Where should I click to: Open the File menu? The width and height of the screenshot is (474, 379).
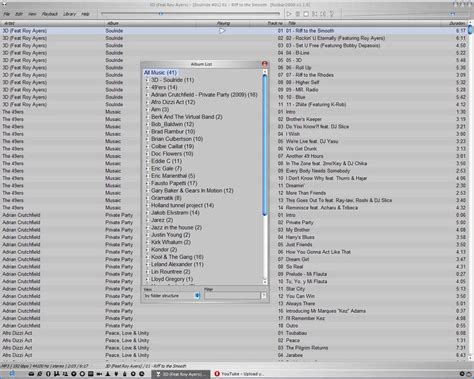[7, 14]
